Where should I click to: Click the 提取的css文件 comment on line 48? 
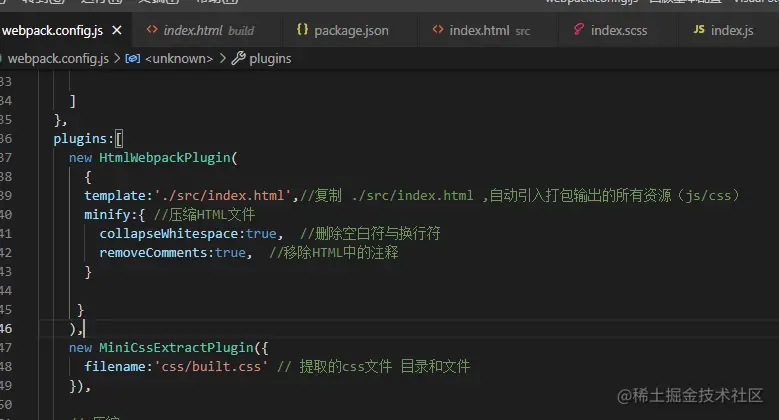(x=345, y=366)
